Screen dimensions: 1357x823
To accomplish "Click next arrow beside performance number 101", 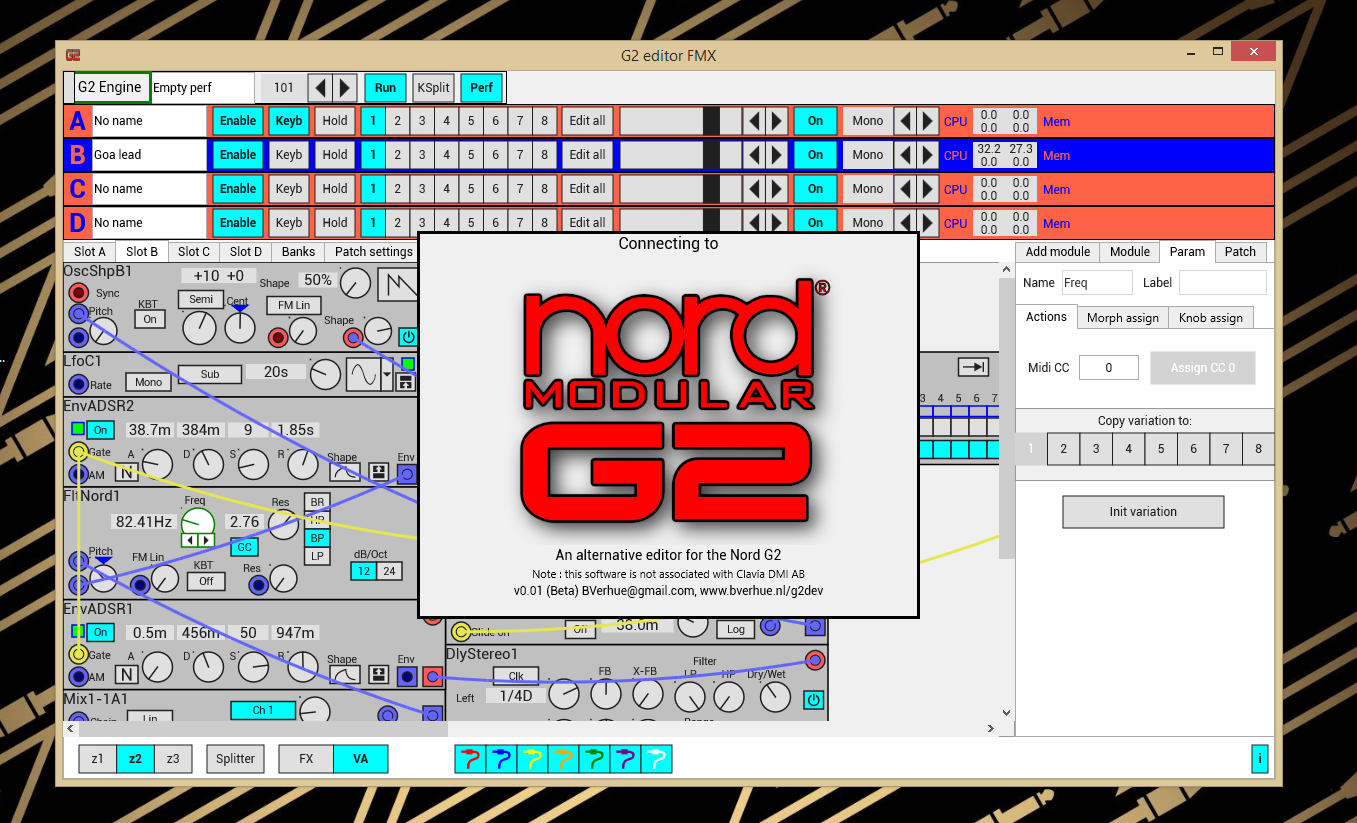I will coord(345,88).
